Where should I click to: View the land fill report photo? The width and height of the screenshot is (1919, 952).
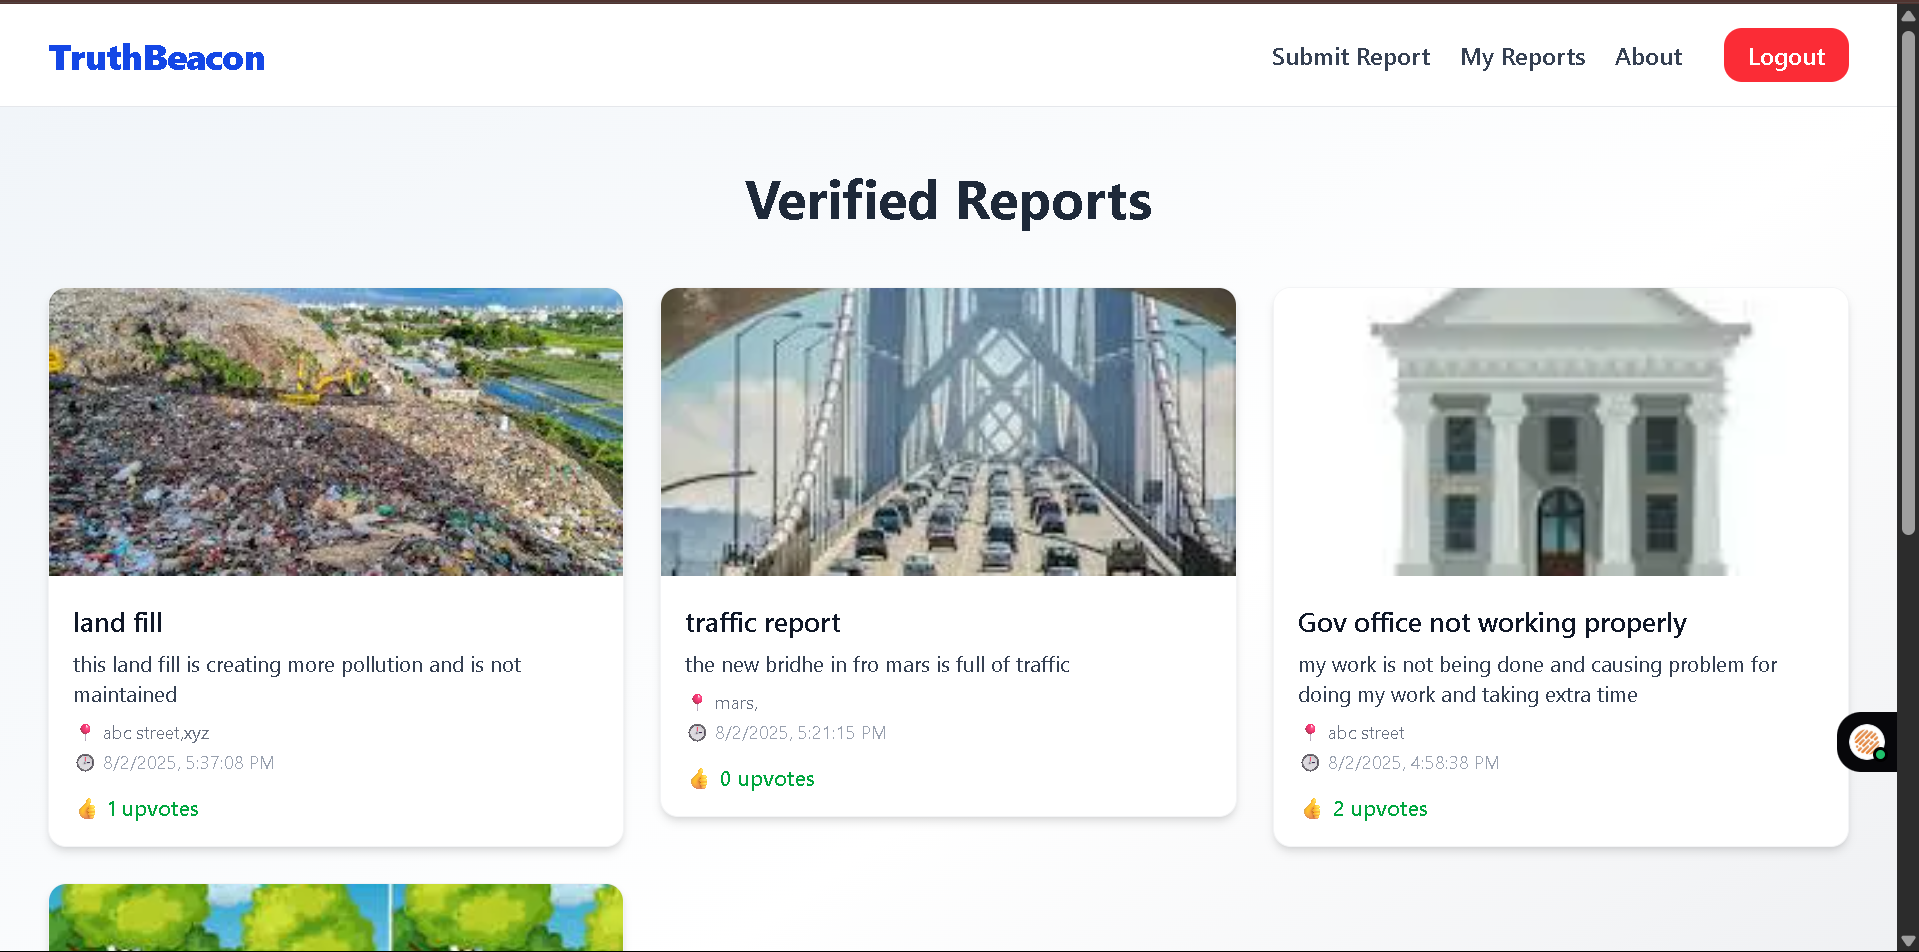click(x=335, y=431)
